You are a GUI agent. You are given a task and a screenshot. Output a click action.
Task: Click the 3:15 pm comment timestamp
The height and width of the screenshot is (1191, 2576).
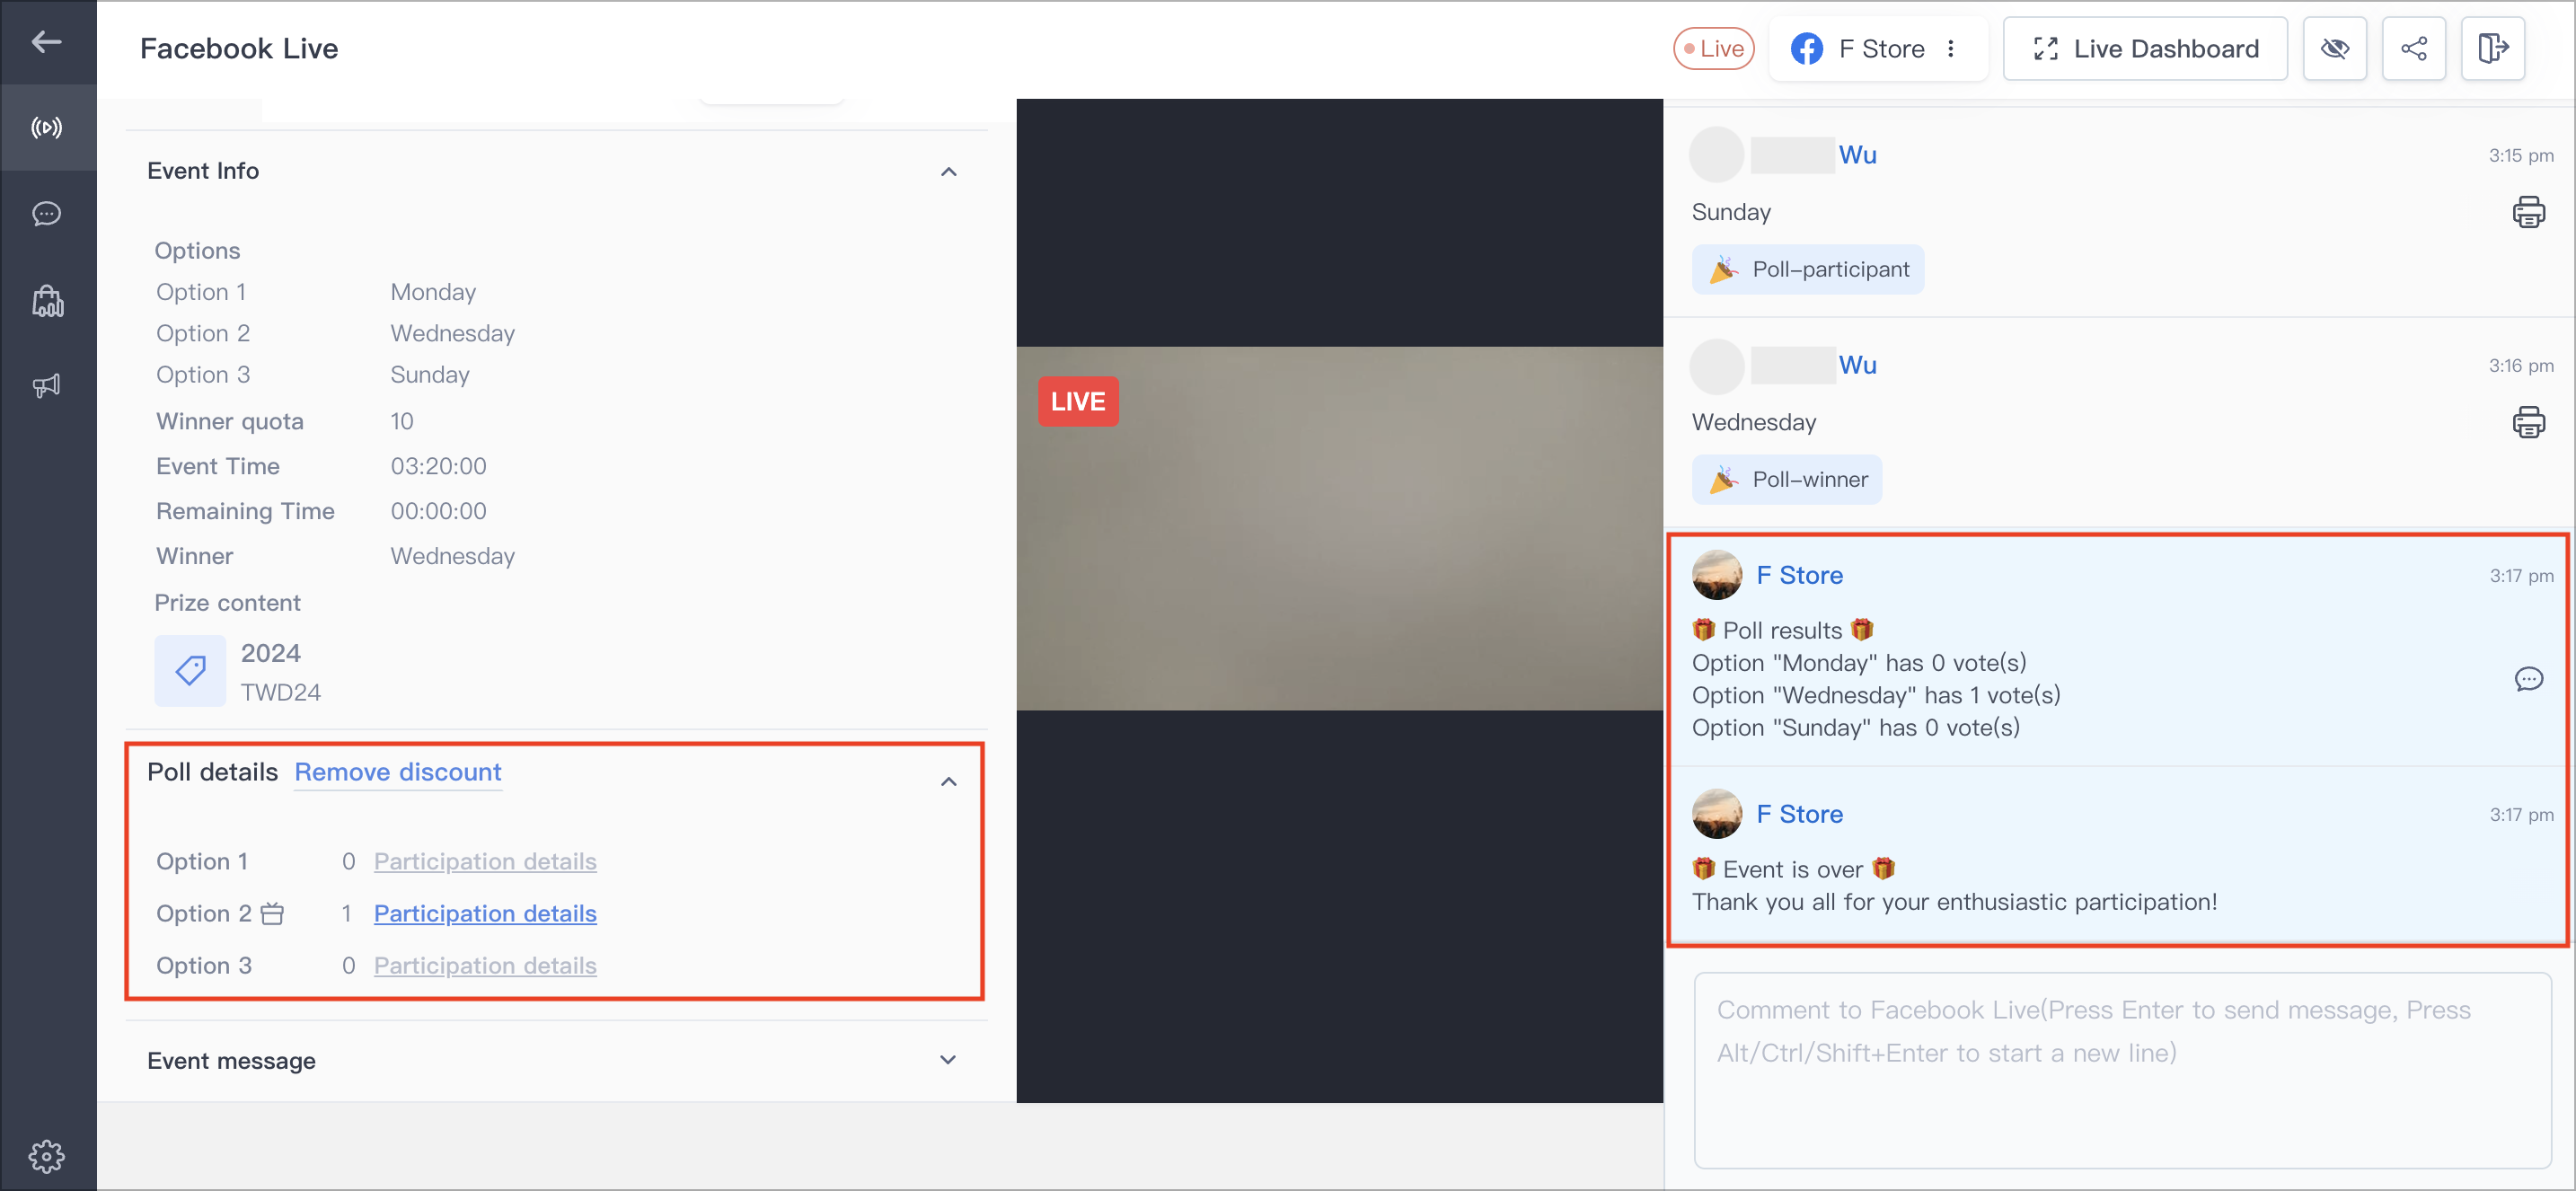tap(2521, 155)
